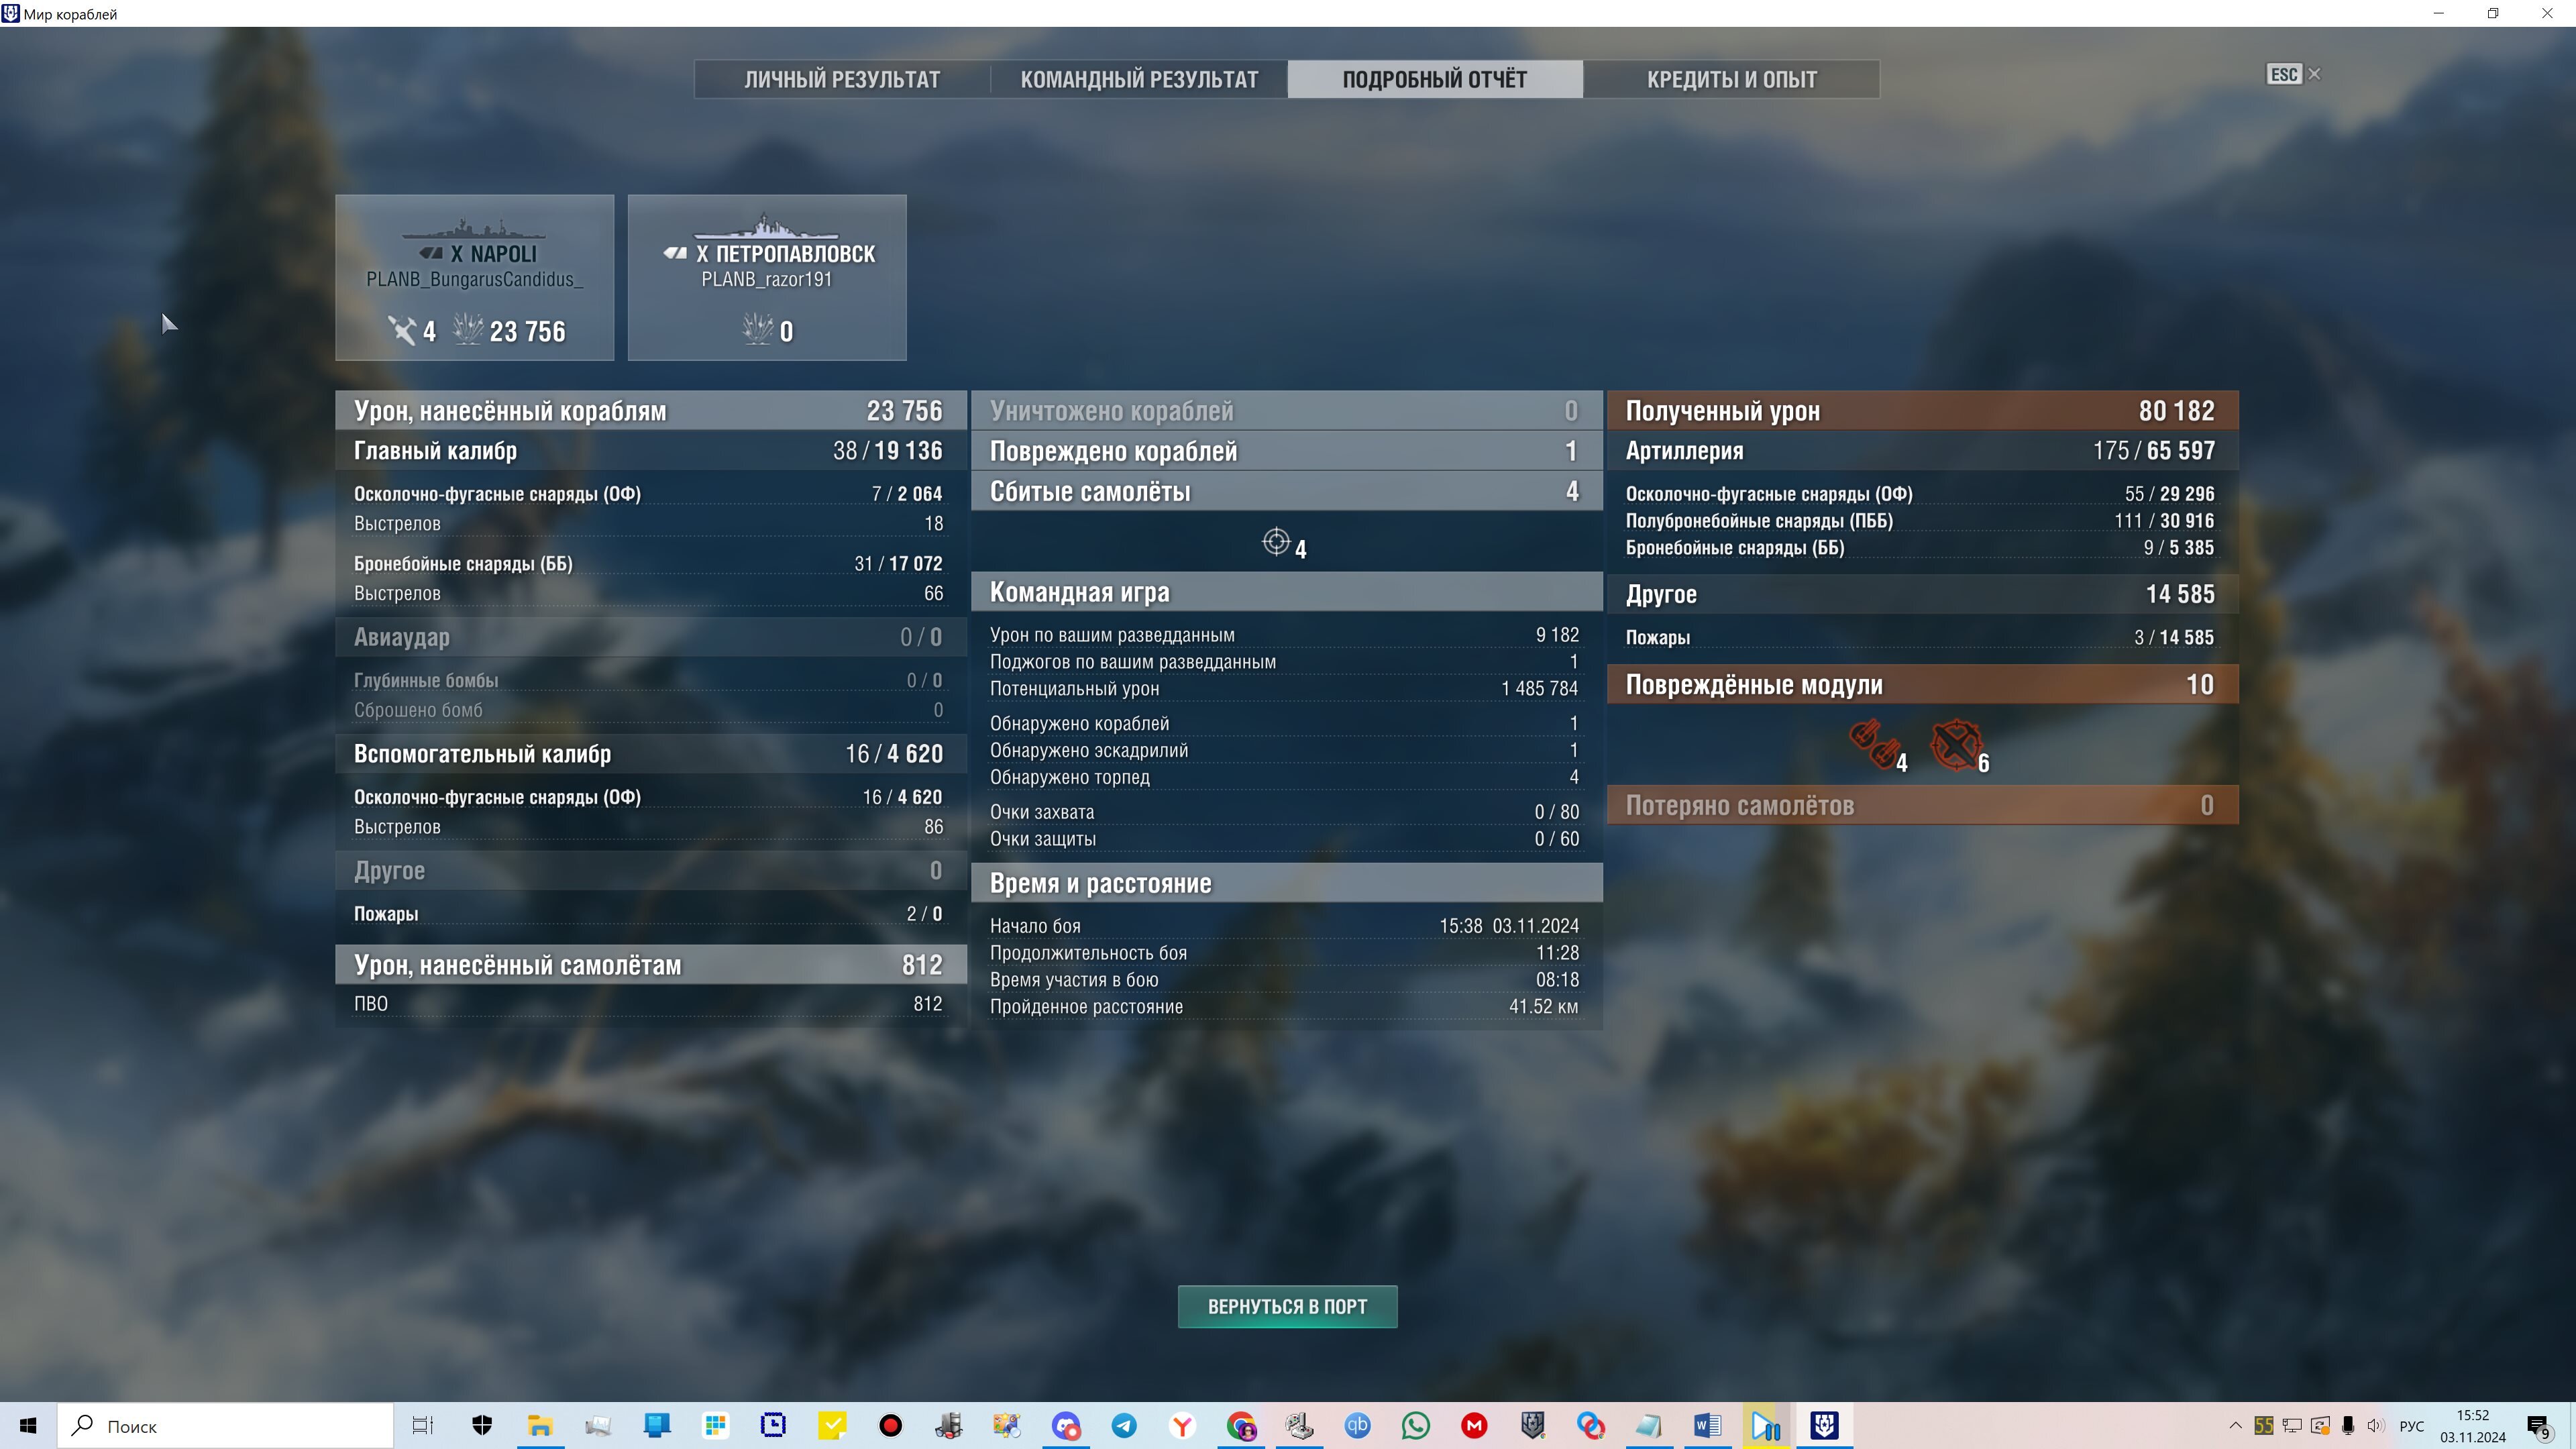
Task: Open the ЛИЧНЫЙ РЕЗУЛЬТАТ tab
Action: coord(842,79)
